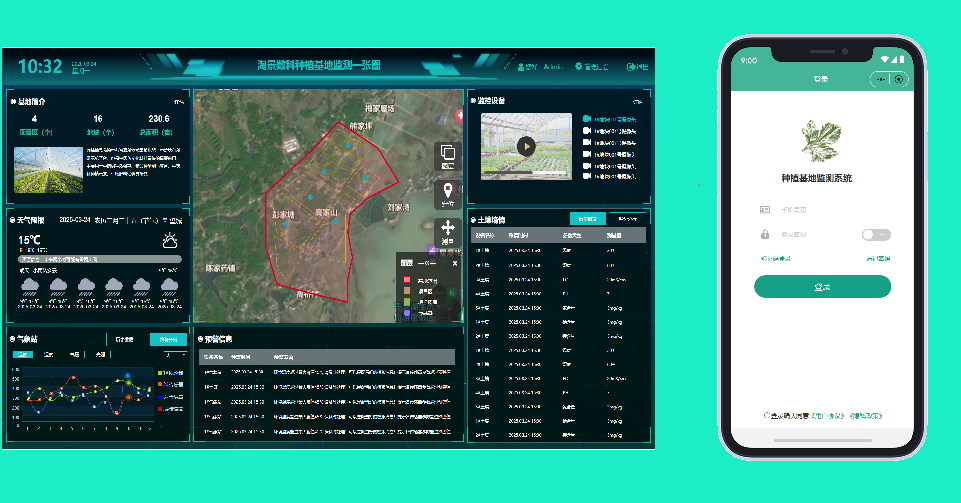
Task: Switch to the unhighlighted tab in 气象站 panel
Action: tap(124, 339)
